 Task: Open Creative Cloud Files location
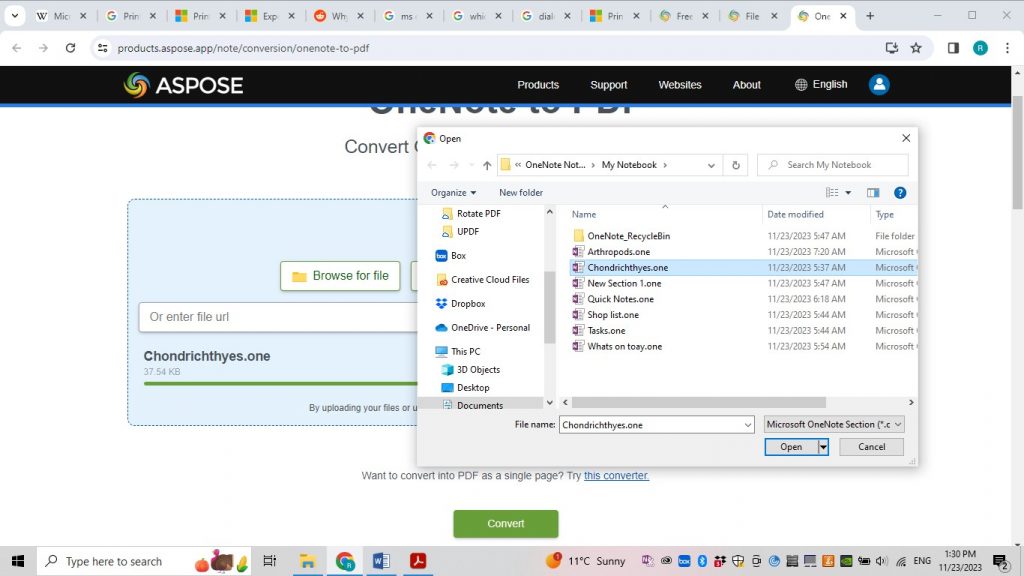[489, 279]
